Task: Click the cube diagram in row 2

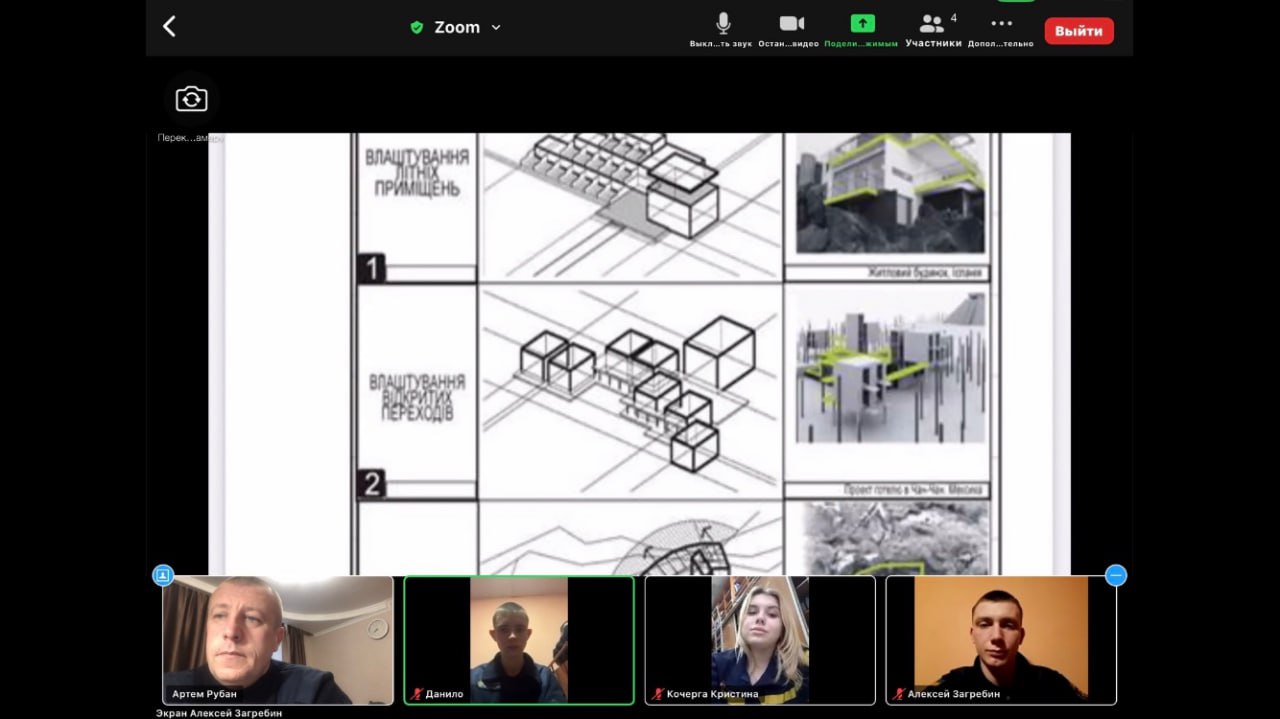Action: (x=630, y=390)
